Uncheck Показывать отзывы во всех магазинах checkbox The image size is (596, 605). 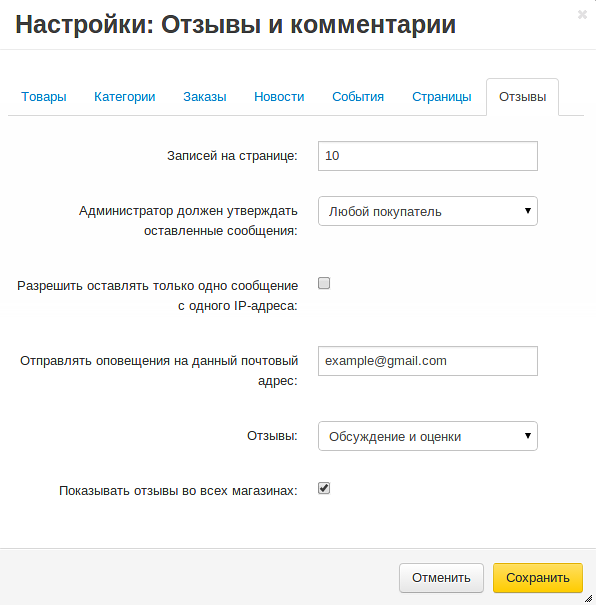(x=324, y=488)
